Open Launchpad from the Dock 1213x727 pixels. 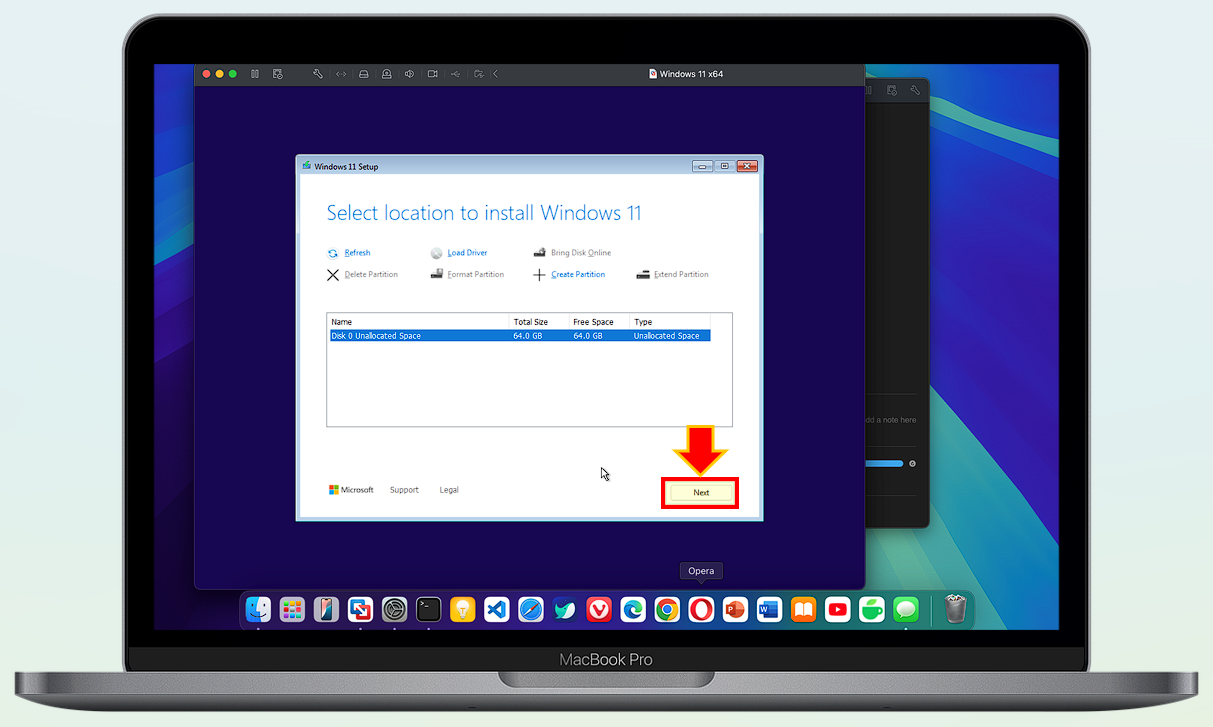coord(292,609)
